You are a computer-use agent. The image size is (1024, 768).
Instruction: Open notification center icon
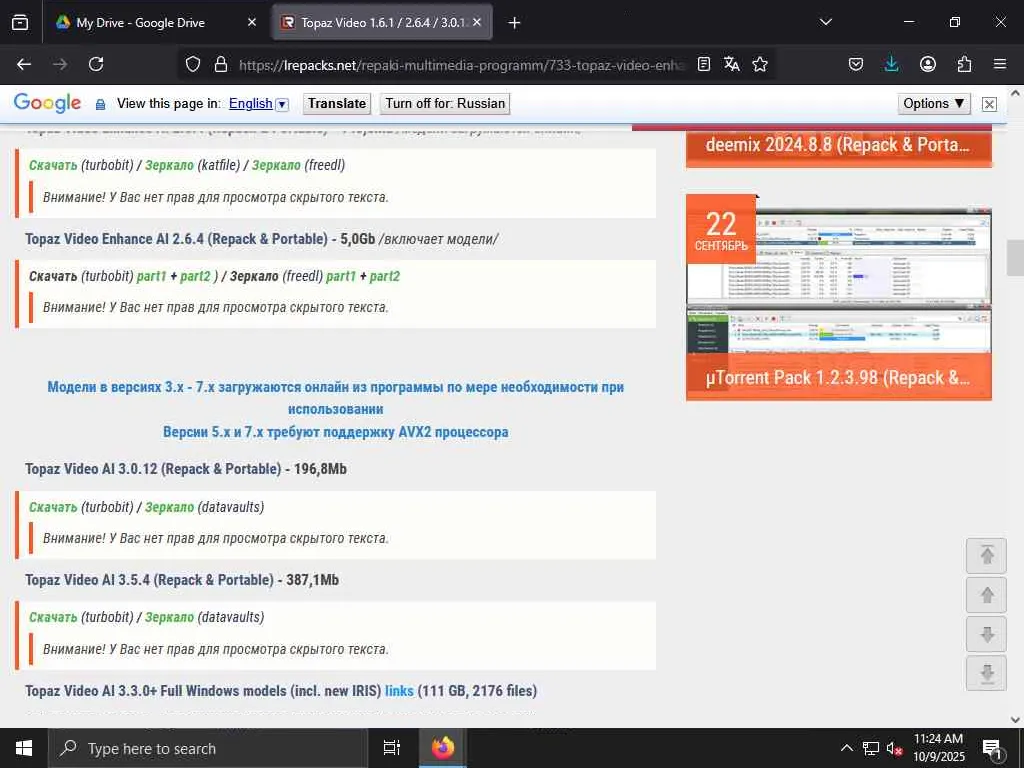click(x=992, y=748)
